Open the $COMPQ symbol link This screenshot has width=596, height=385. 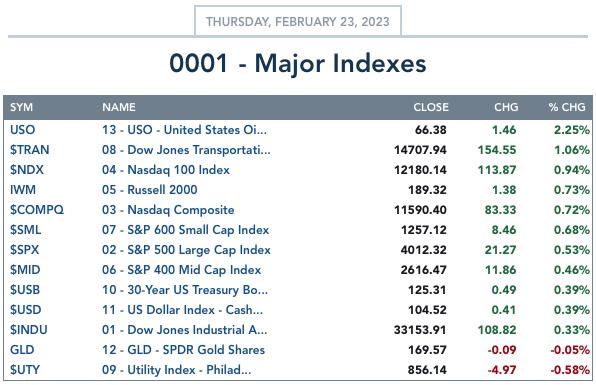point(37,210)
